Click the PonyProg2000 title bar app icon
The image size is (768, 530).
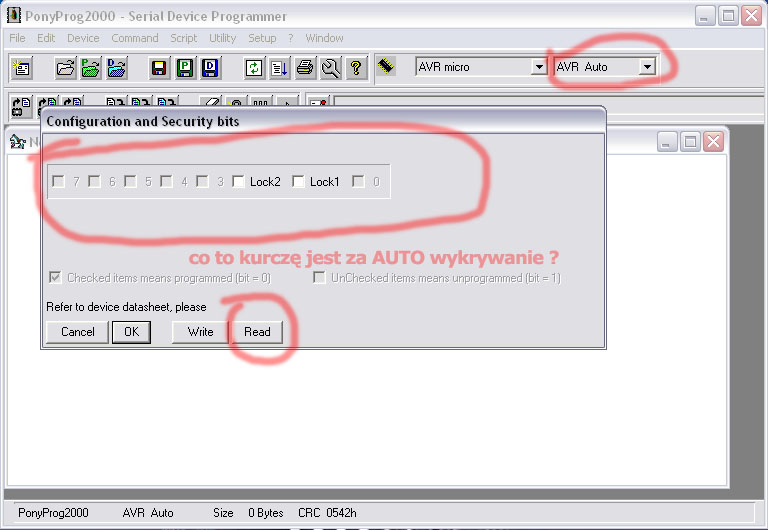coord(13,15)
